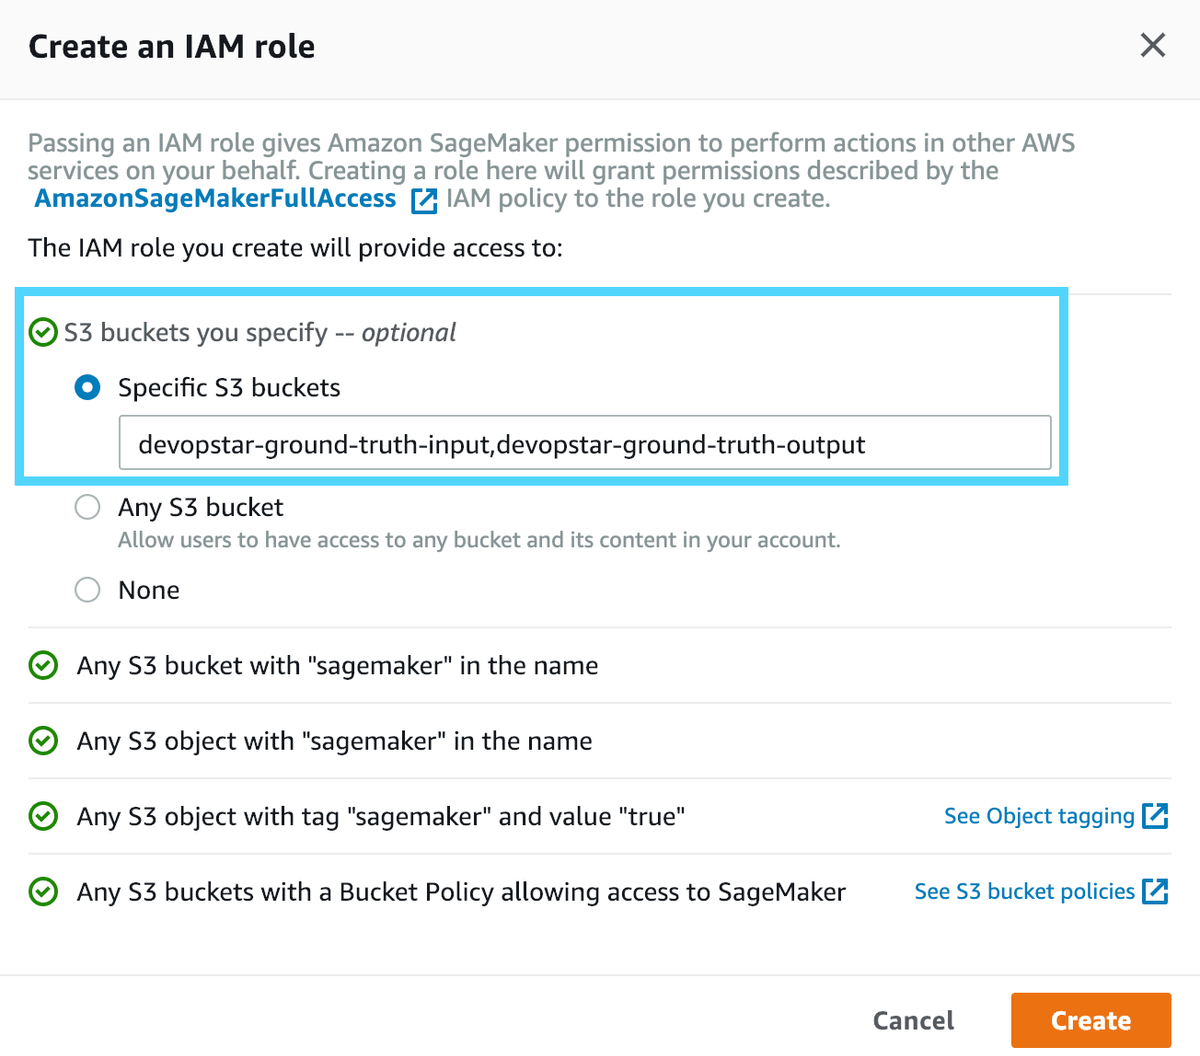Choose the None option for S3 access
This screenshot has width=1200, height=1056.
click(x=87, y=589)
